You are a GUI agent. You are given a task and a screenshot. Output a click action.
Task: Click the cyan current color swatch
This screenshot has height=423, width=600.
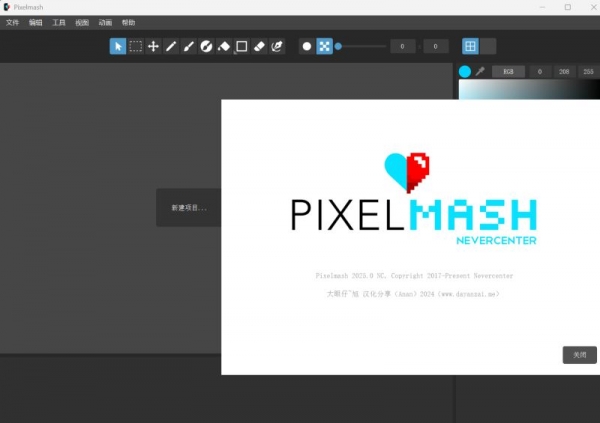tap(465, 72)
